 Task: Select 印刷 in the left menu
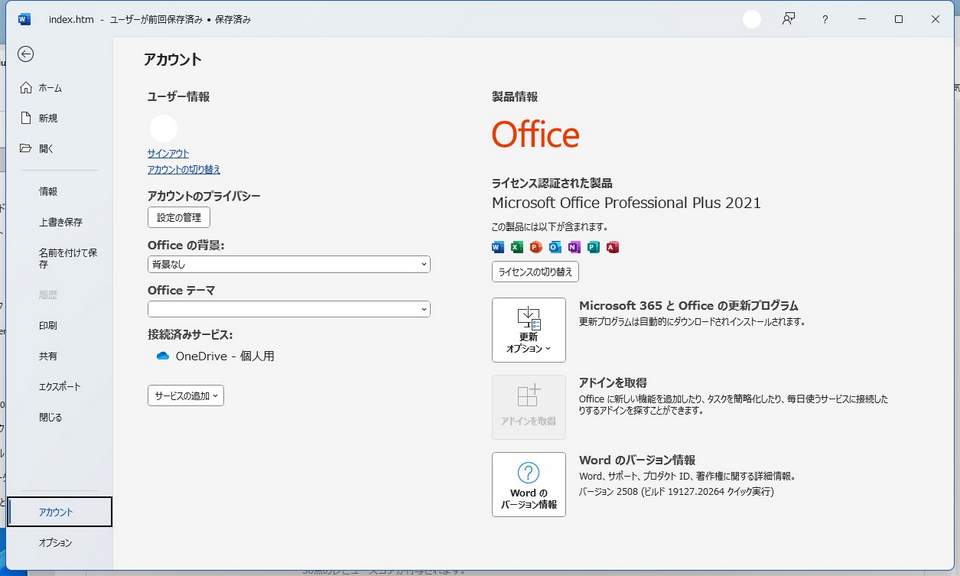[48, 326]
